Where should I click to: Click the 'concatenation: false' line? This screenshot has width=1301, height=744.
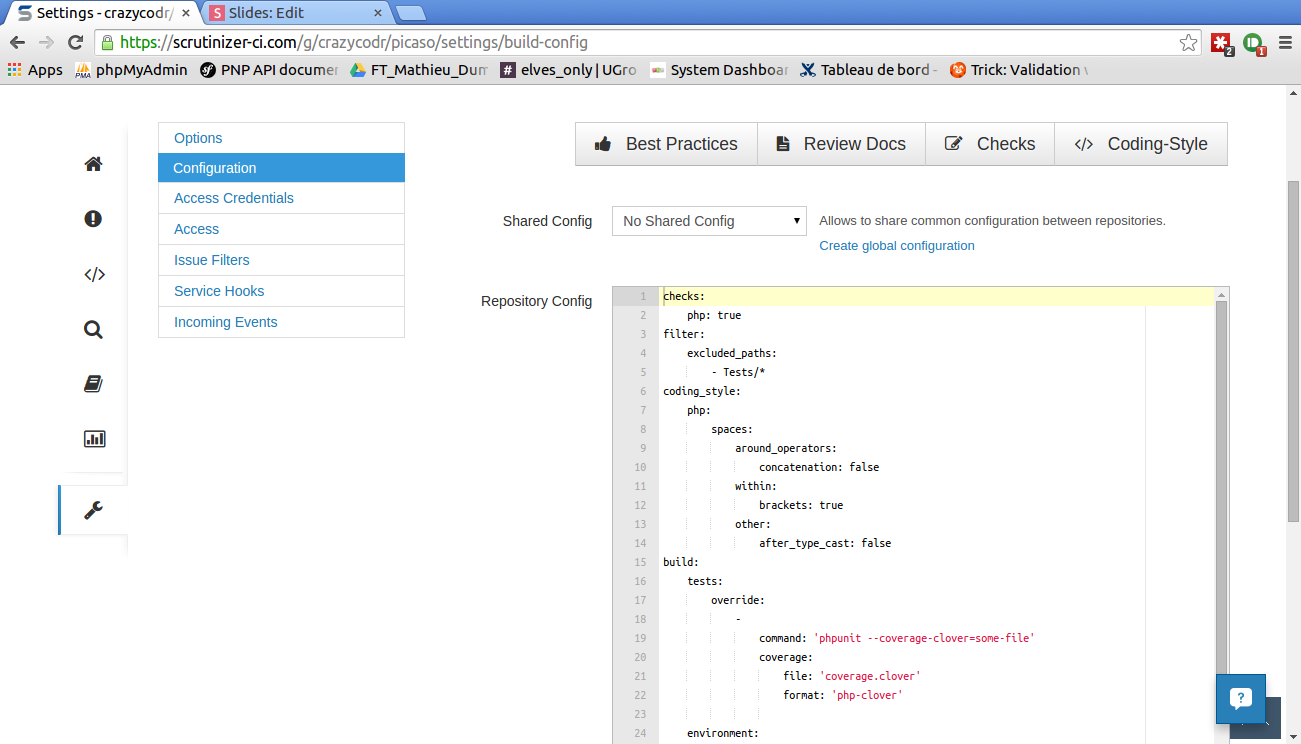tap(819, 467)
